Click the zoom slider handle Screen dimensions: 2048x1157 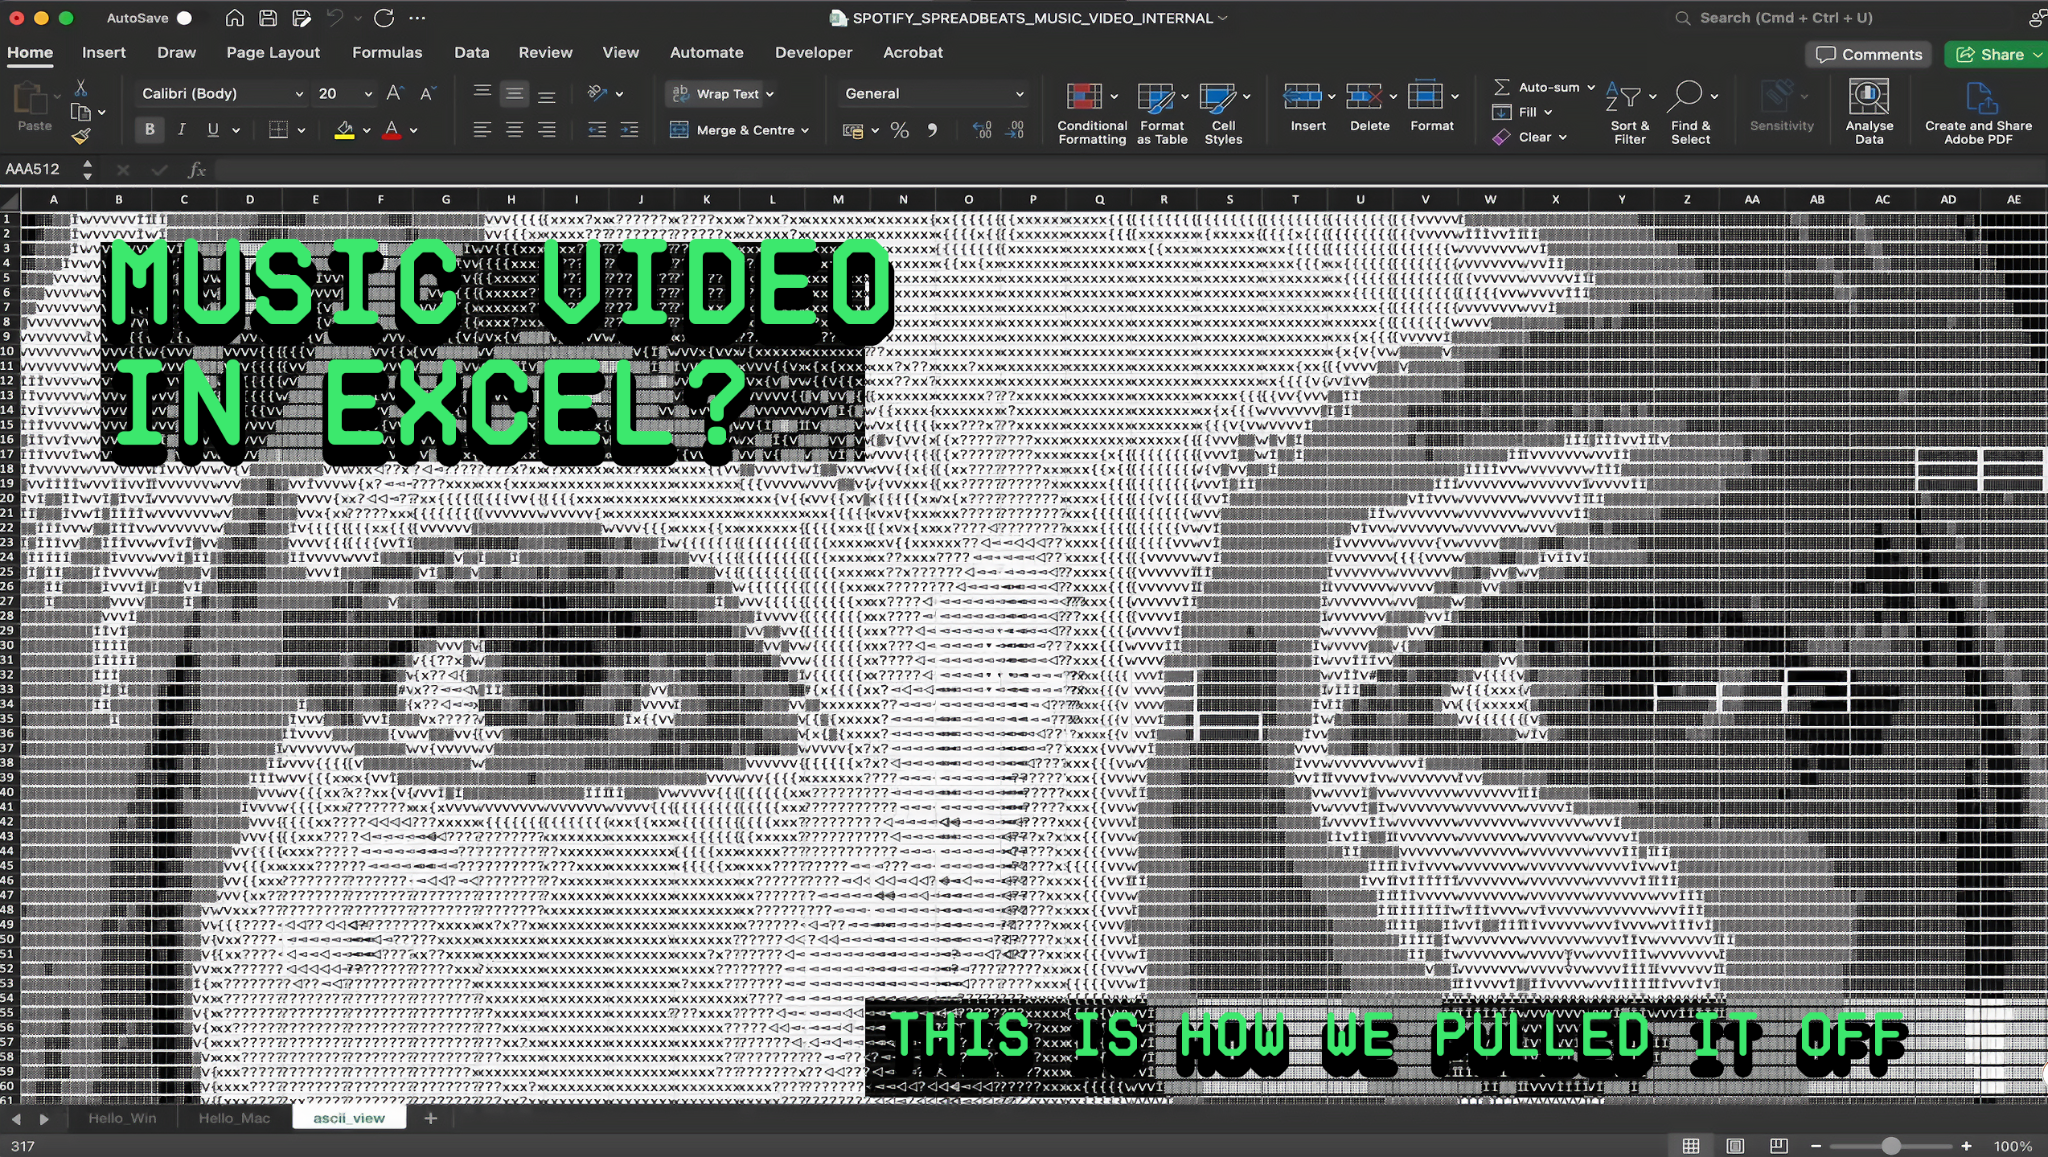click(x=1890, y=1146)
